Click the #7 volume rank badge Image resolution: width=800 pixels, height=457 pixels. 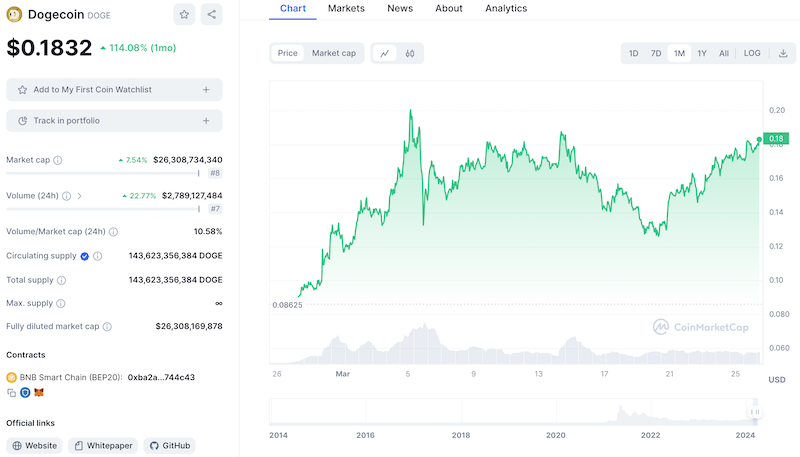tap(215, 209)
